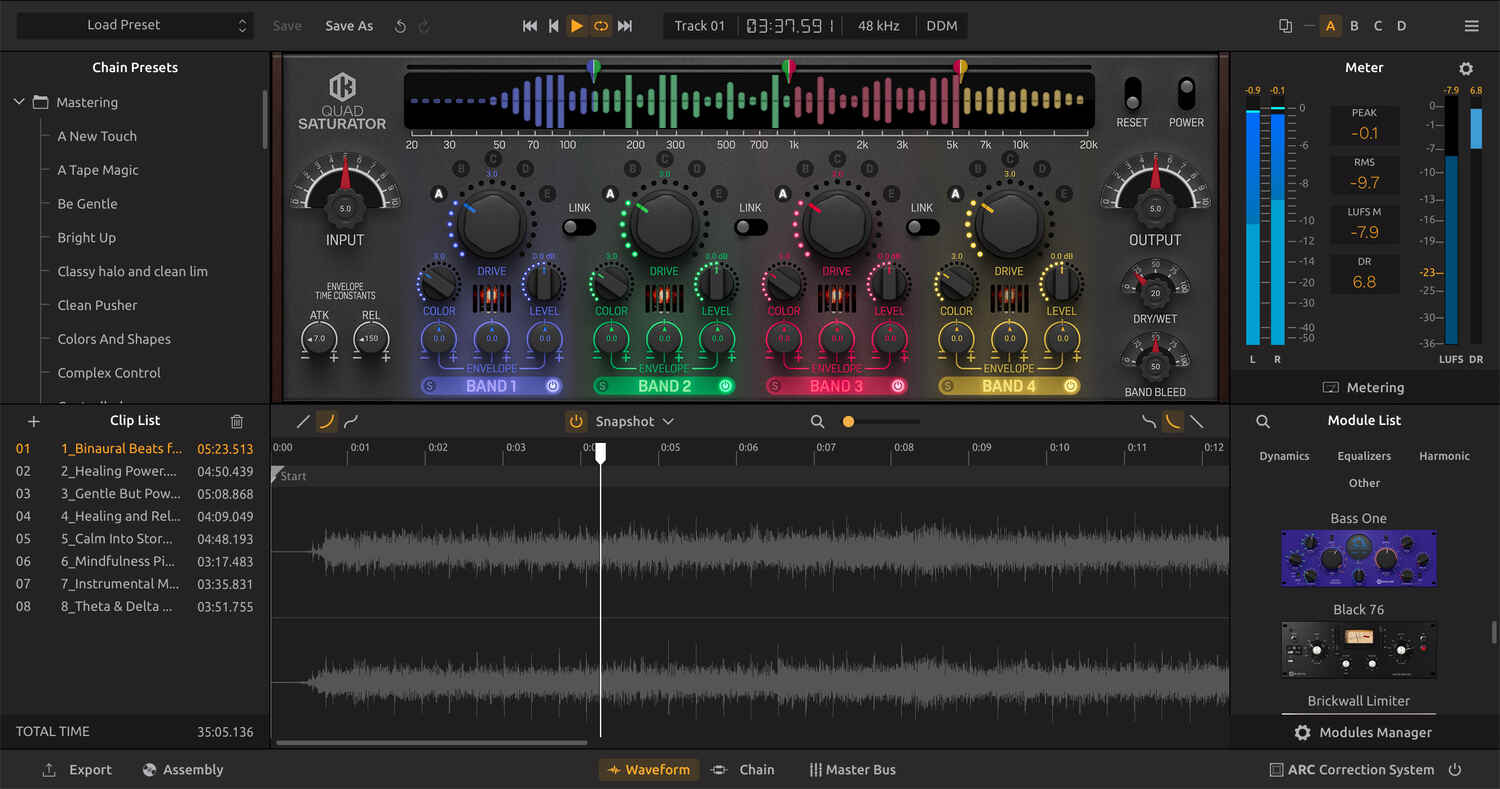The image size is (1500, 789).
Task: Click the delete clip trash icon
Action: pyautogui.click(x=237, y=422)
